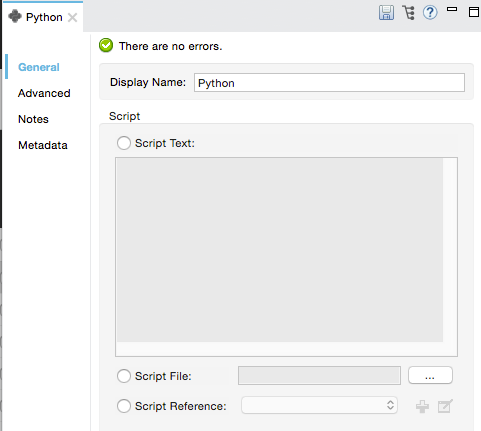The height and width of the screenshot is (431, 481).
Task: Click the 'Script' group heading
Action: coord(124,116)
